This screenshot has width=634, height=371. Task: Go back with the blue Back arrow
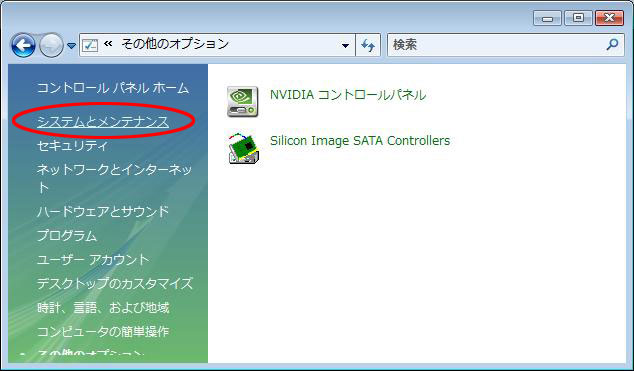point(23,45)
